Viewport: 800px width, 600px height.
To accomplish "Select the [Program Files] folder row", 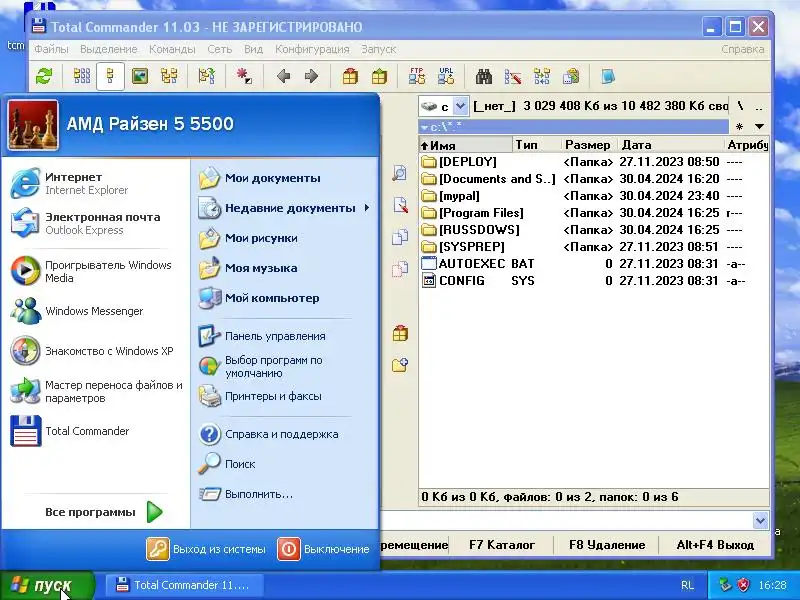I will 593,213.
